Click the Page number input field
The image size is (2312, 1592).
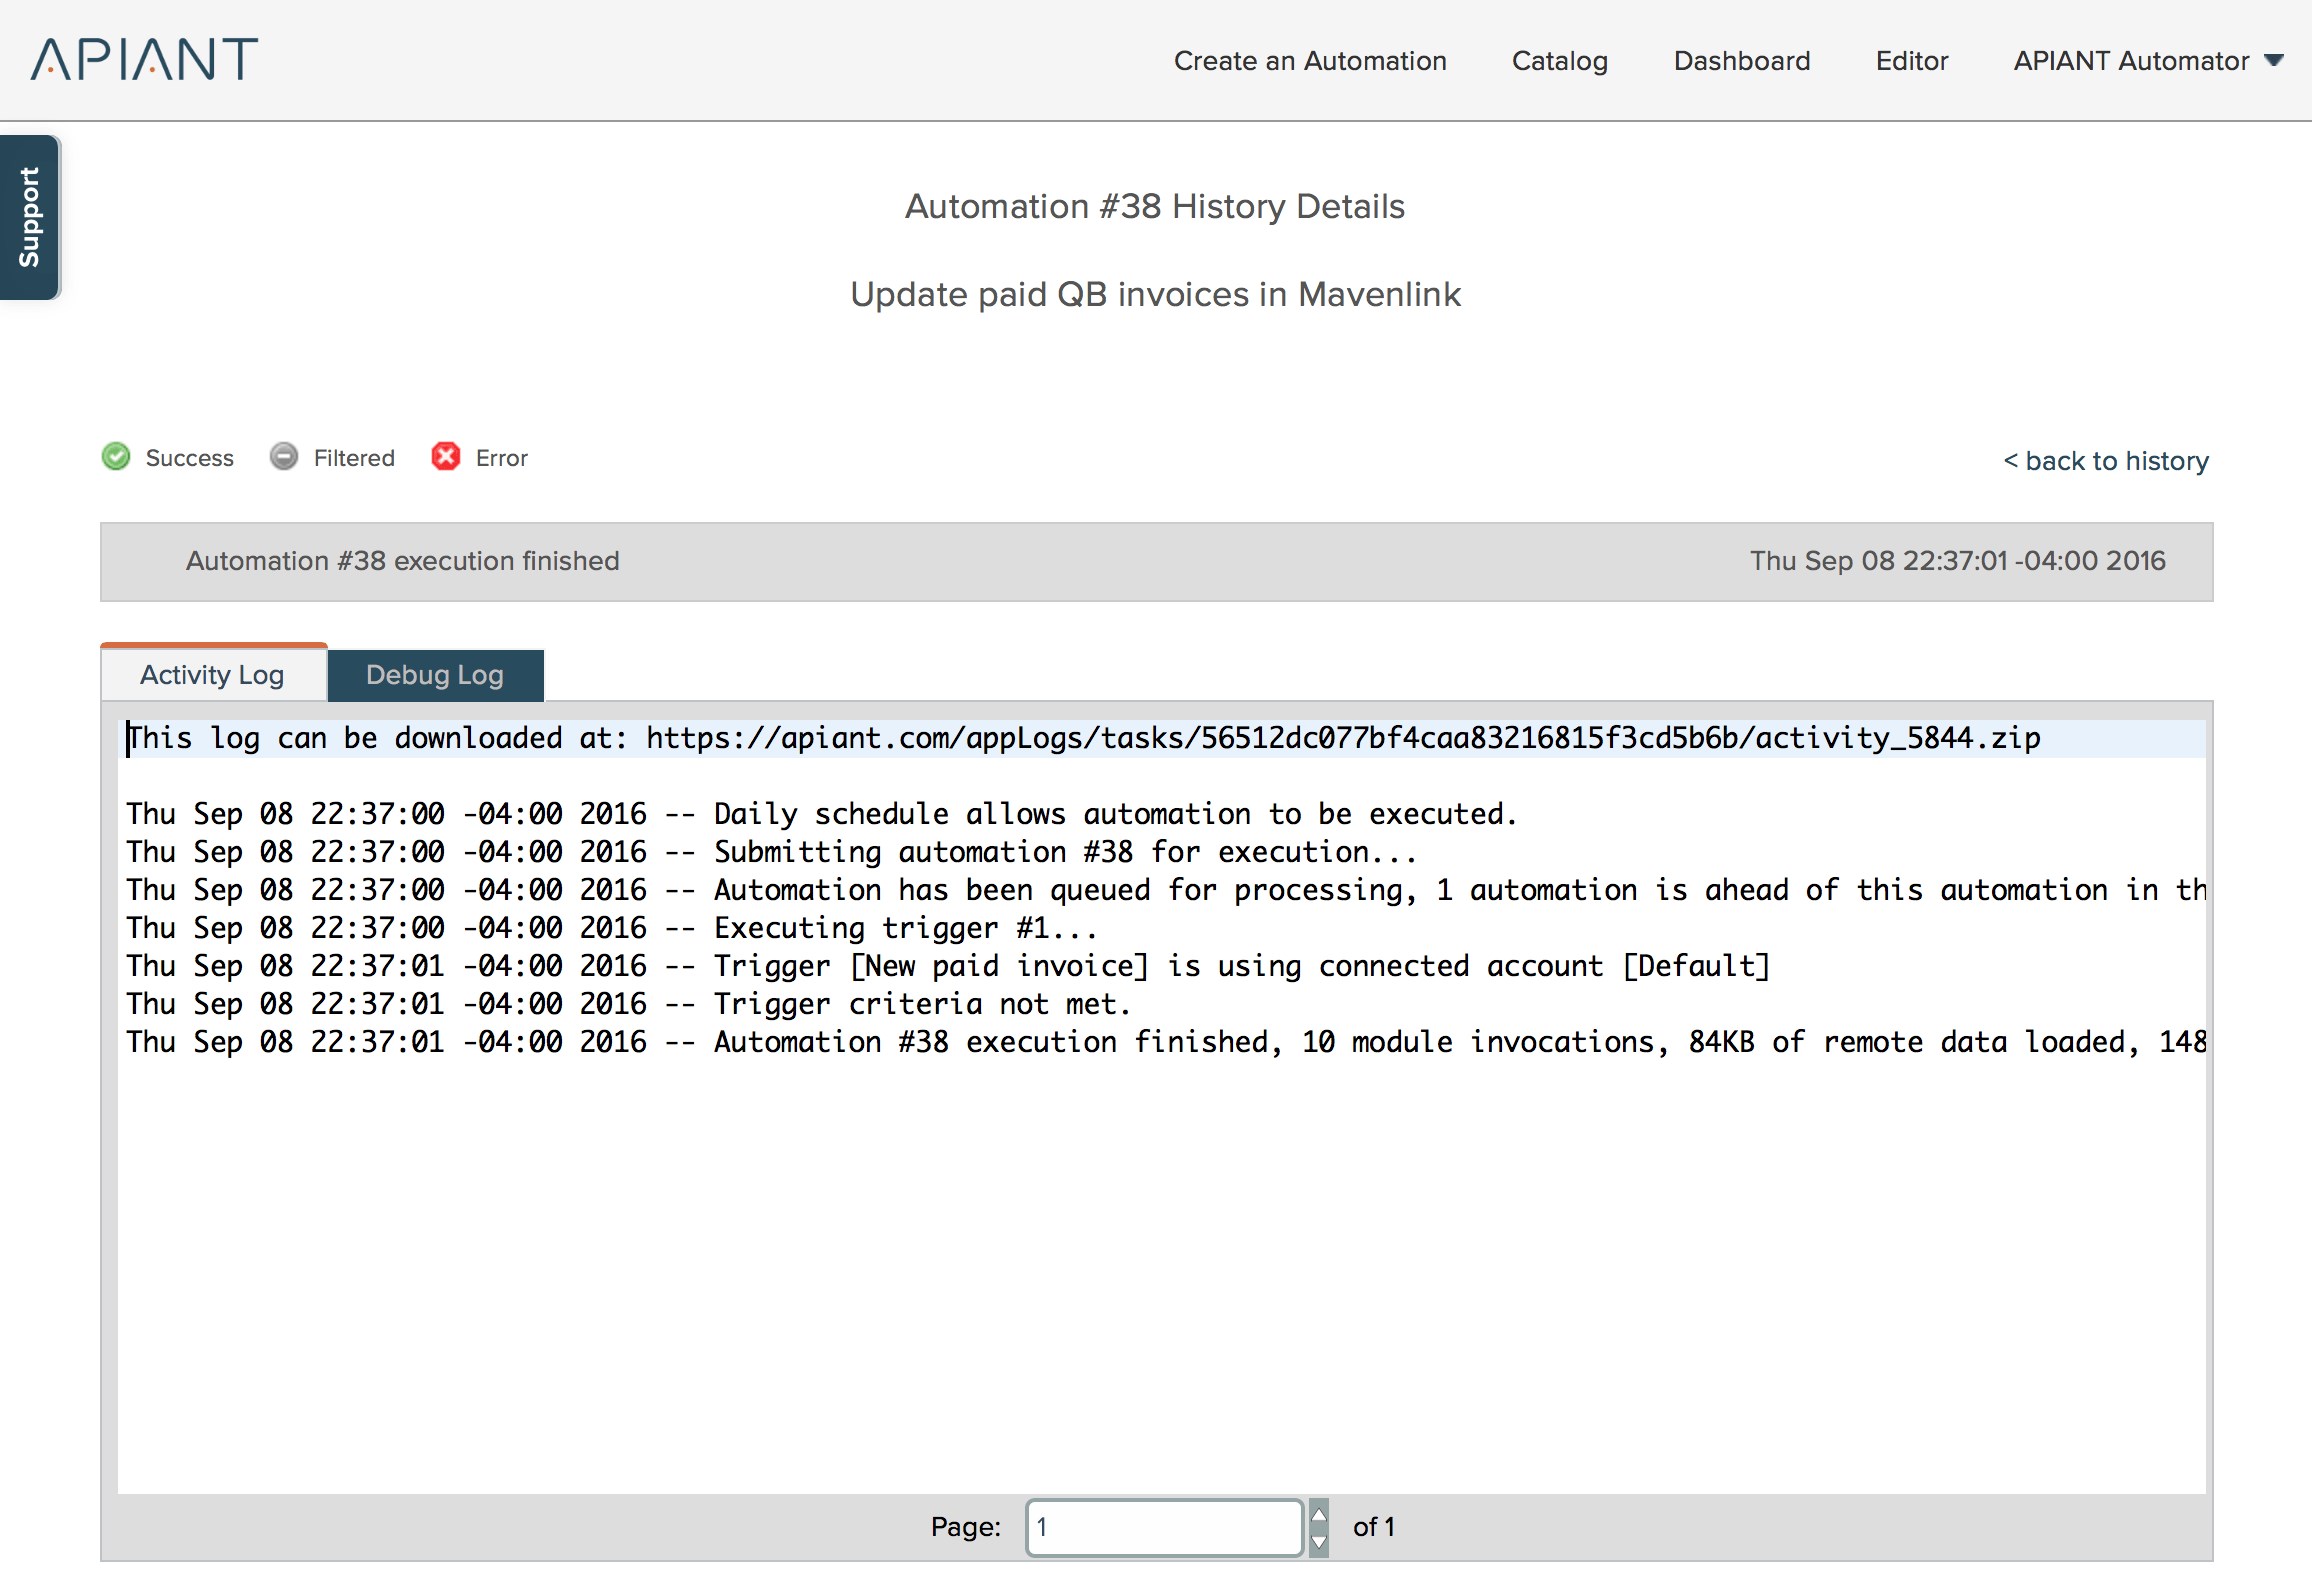pyautogui.click(x=1164, y=1527)
